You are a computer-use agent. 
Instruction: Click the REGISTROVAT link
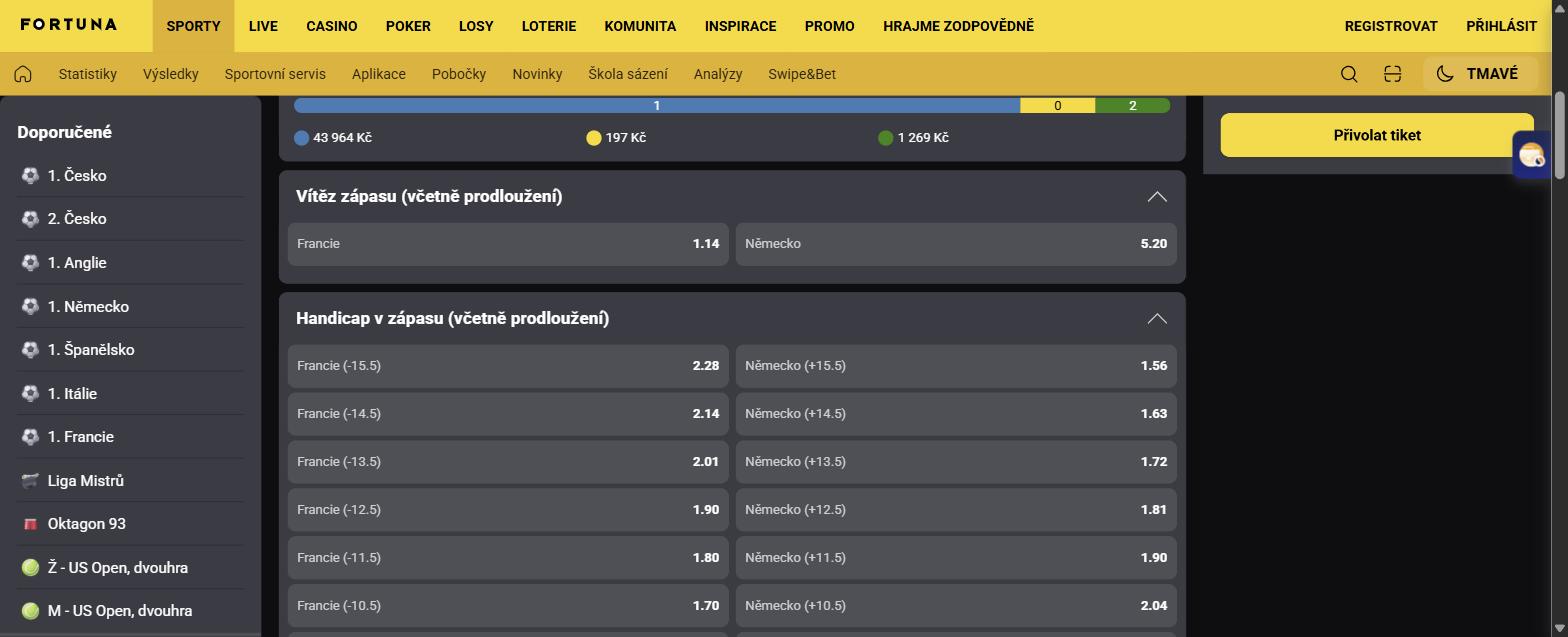pos(1391,26)
